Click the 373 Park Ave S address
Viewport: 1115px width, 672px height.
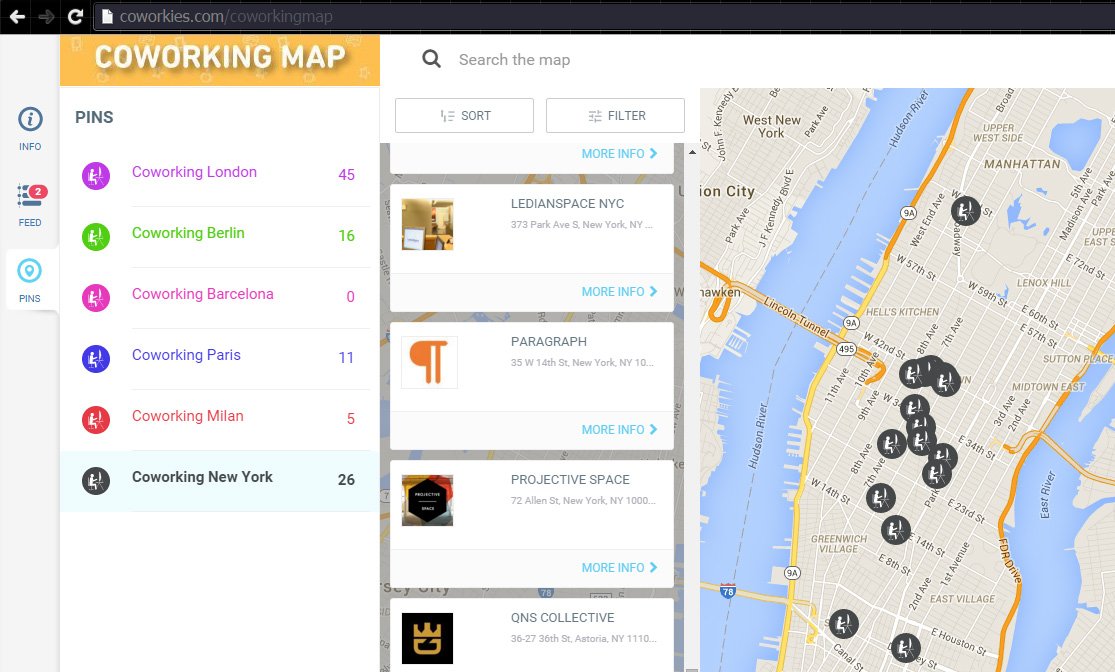(582, 225)
